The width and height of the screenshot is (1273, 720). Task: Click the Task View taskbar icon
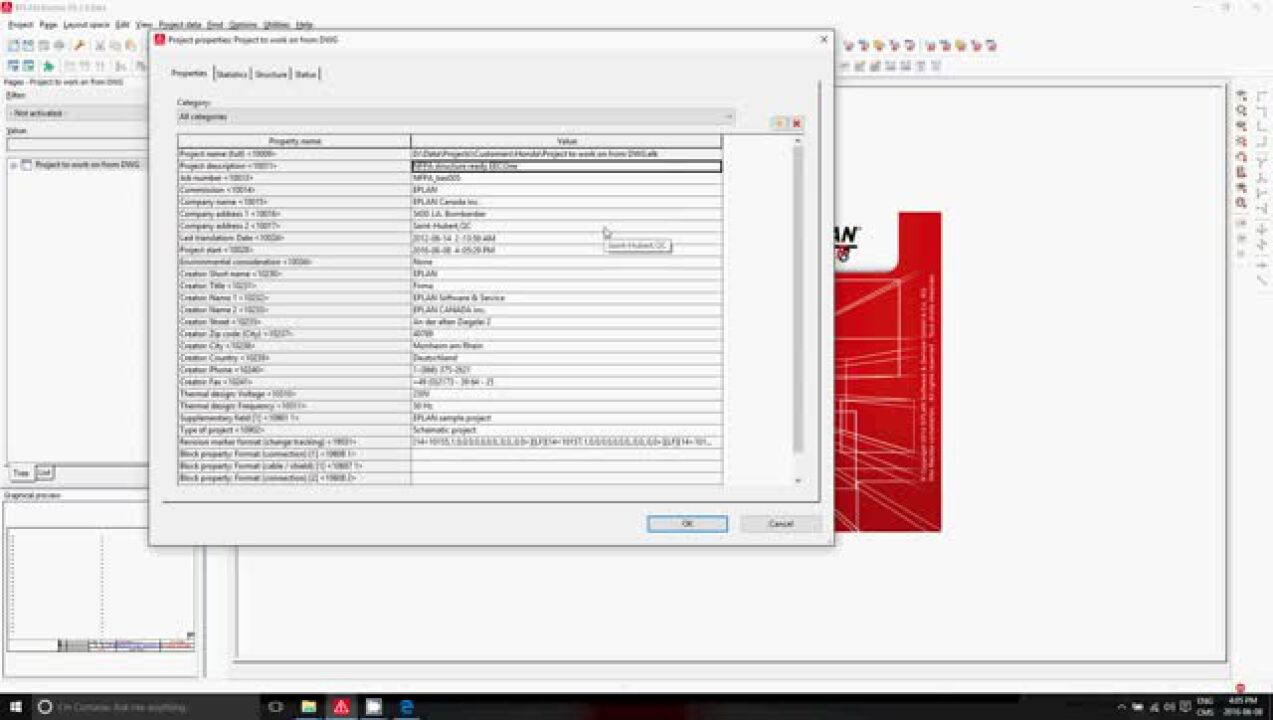pos(276,707)
